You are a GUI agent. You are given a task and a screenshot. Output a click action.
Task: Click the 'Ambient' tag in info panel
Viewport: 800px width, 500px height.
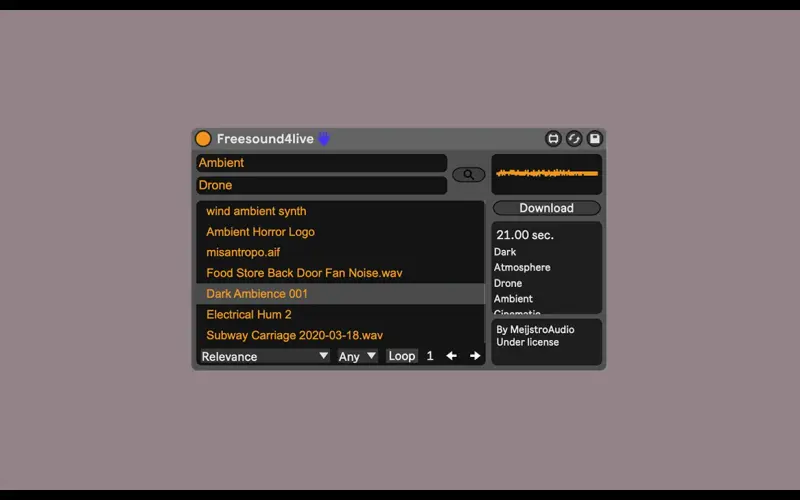pyautogui.click(x=513, y=299)
